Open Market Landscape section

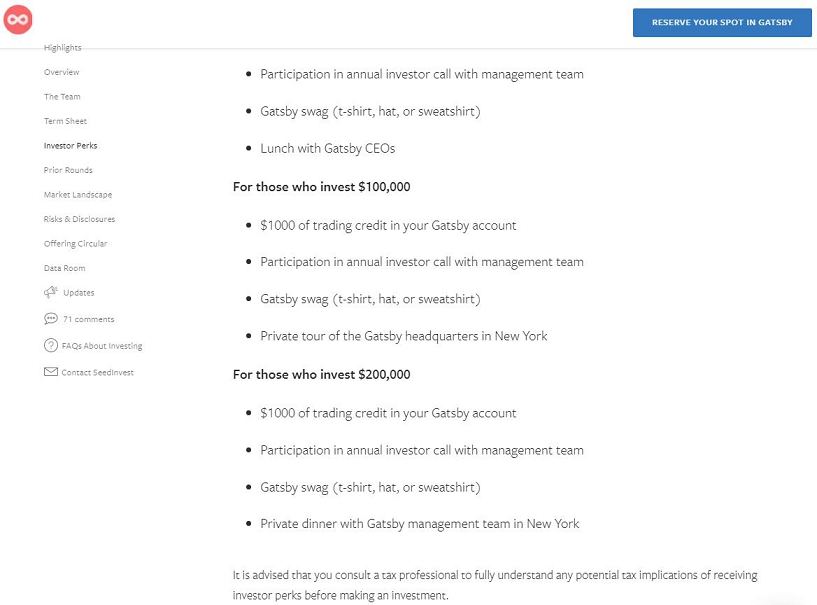tap(78, 195)
